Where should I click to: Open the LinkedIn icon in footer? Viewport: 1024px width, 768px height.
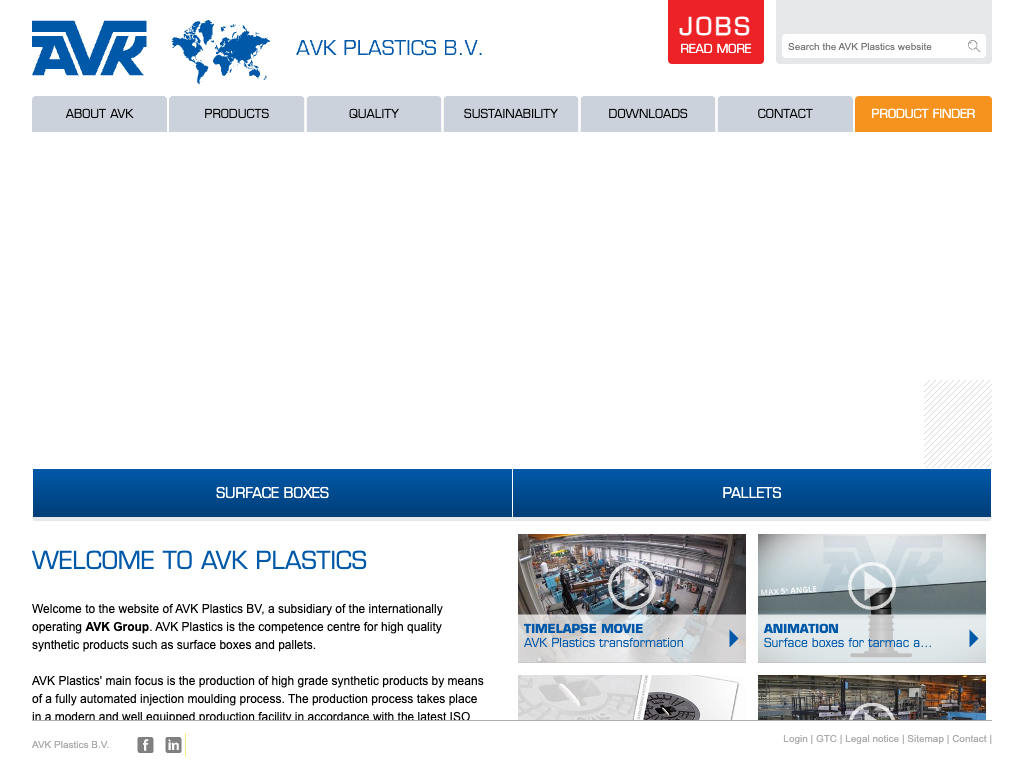[173, 745]
